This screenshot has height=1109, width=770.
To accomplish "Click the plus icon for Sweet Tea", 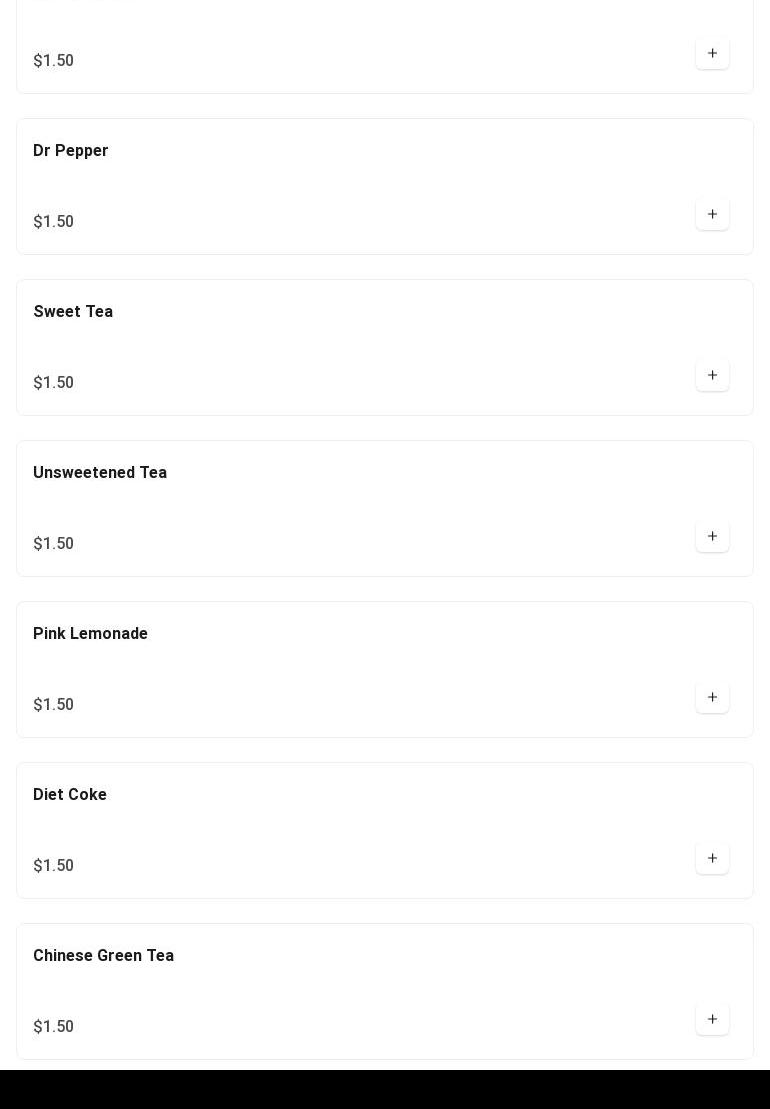I will (712, 375).
